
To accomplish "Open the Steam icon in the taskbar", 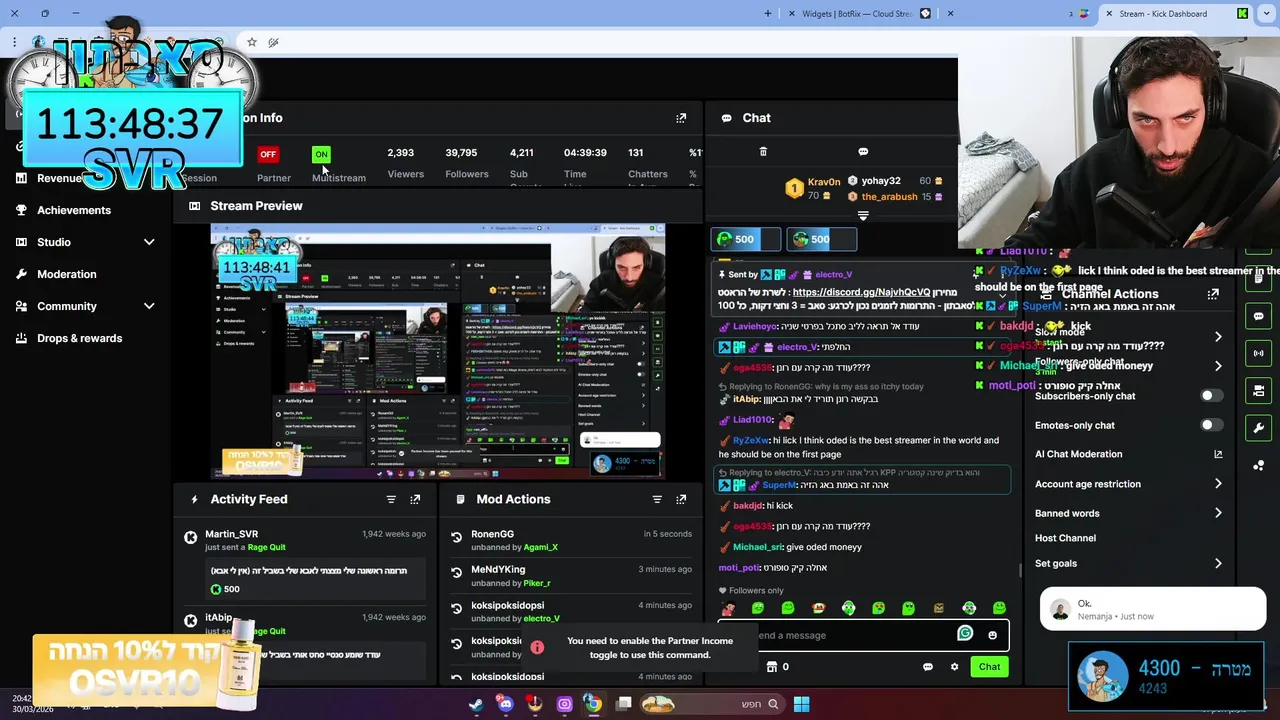I will (476, 704).
